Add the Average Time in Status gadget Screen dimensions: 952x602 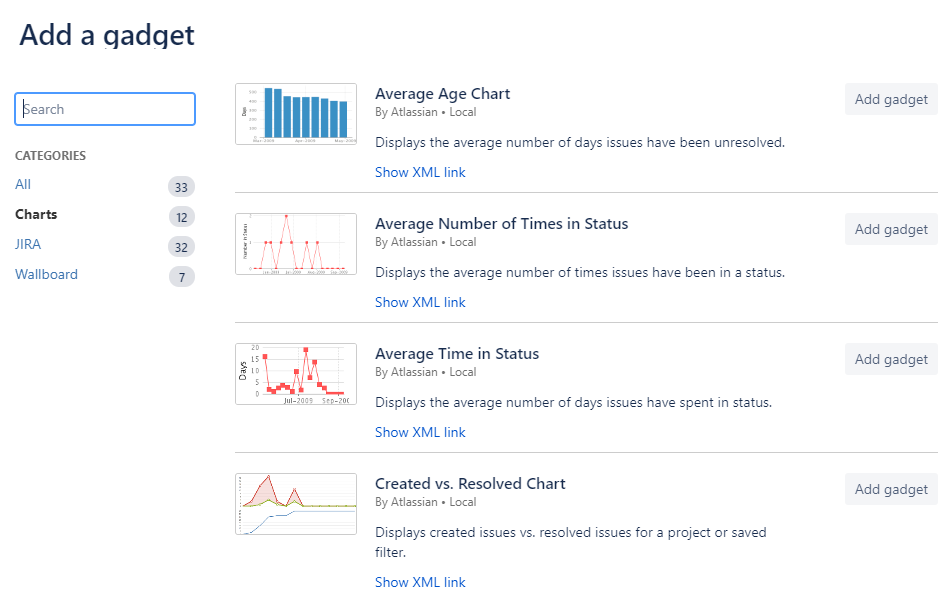pyautogui.click(x=891, y=359)
